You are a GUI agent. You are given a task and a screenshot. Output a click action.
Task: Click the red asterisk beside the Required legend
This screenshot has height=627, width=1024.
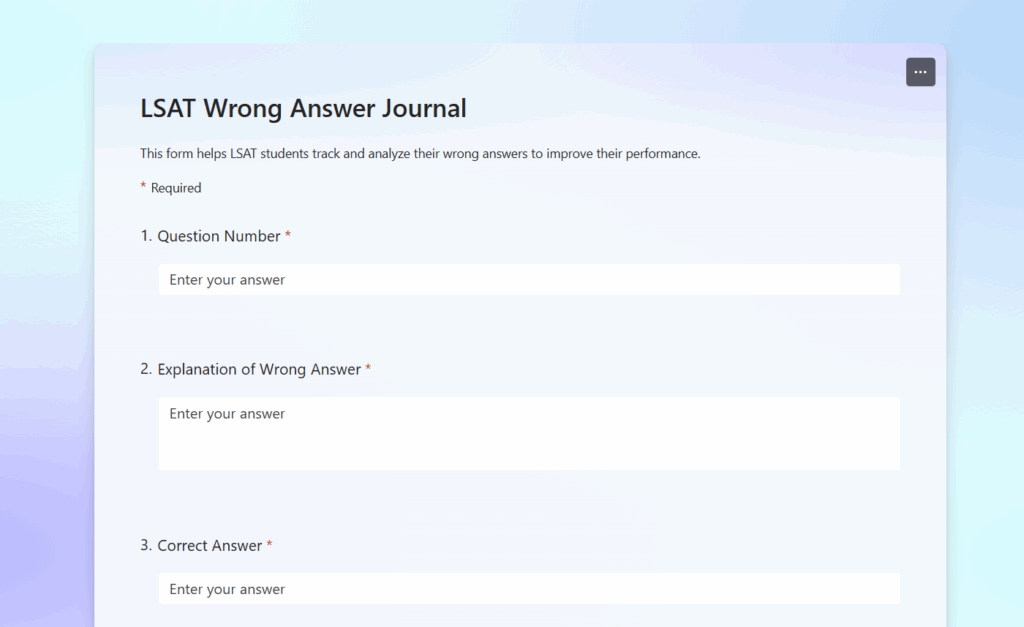click(x=143, y=186)
